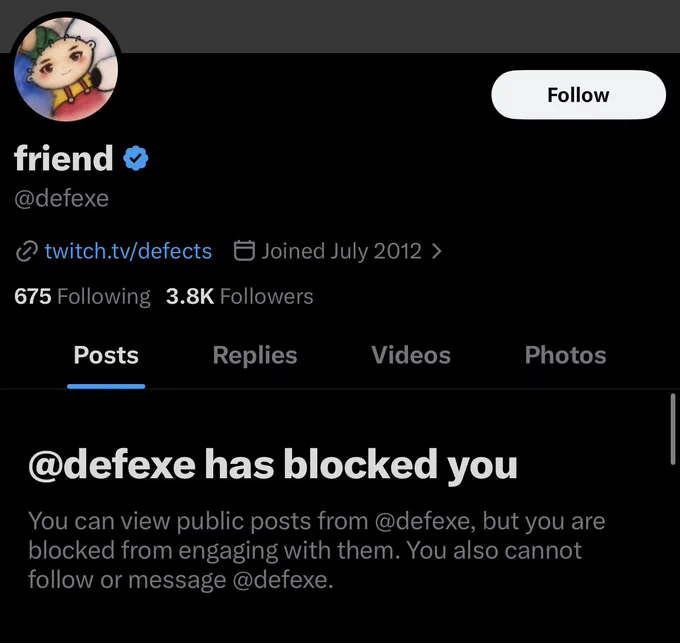Click the "@defexe has blocked you" heading
This screenshot has width=680, height=643.
pos(273,465)
